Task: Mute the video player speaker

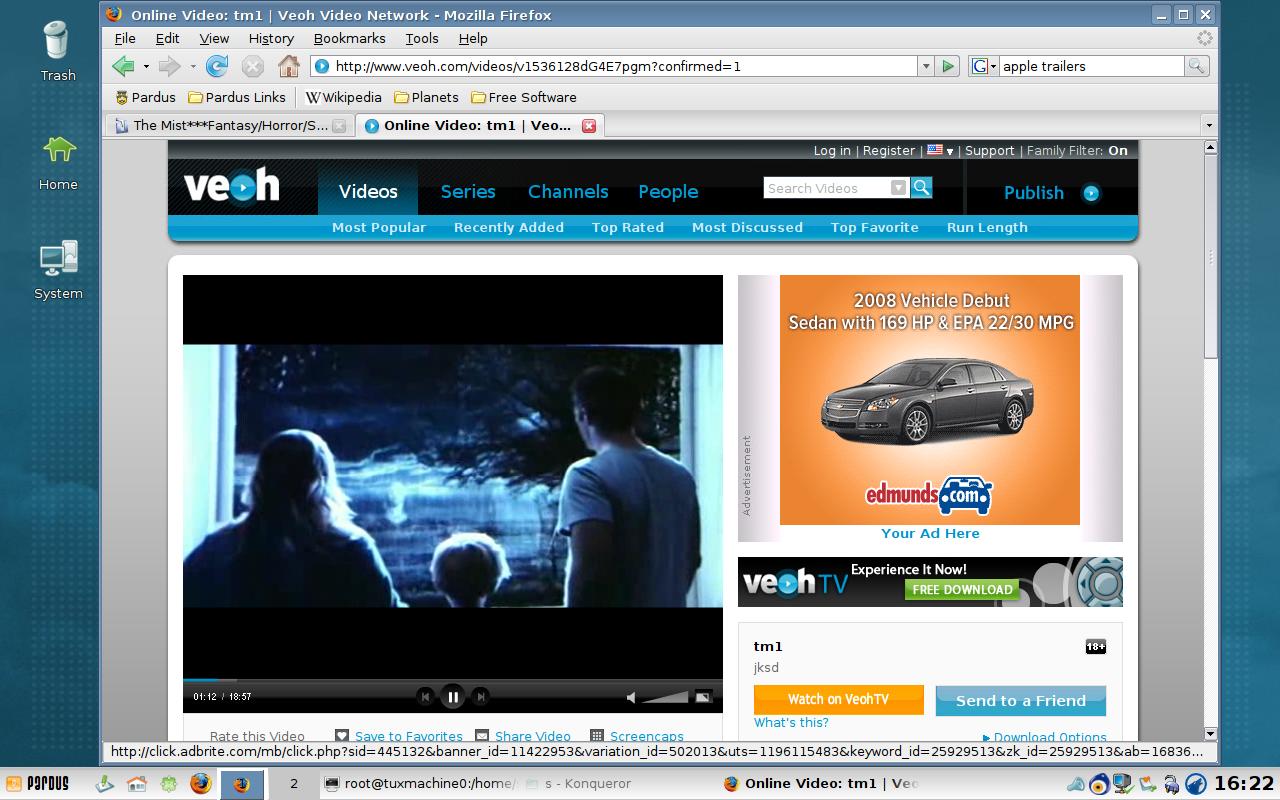Action: pyautogui.click(x=631, y=697)
